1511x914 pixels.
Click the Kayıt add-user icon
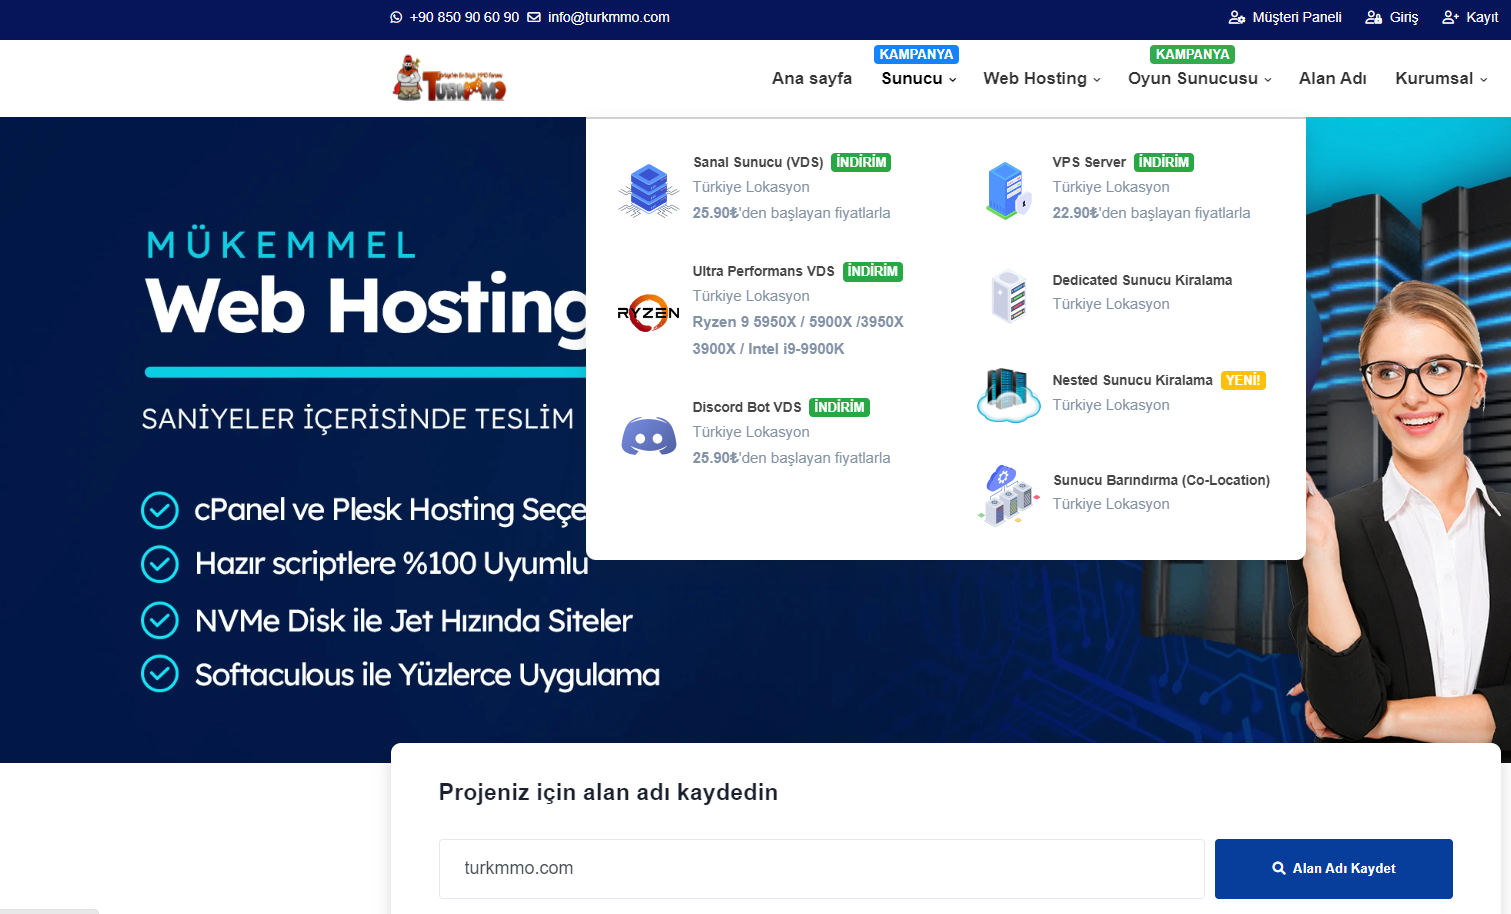[x=1451, y=17]
